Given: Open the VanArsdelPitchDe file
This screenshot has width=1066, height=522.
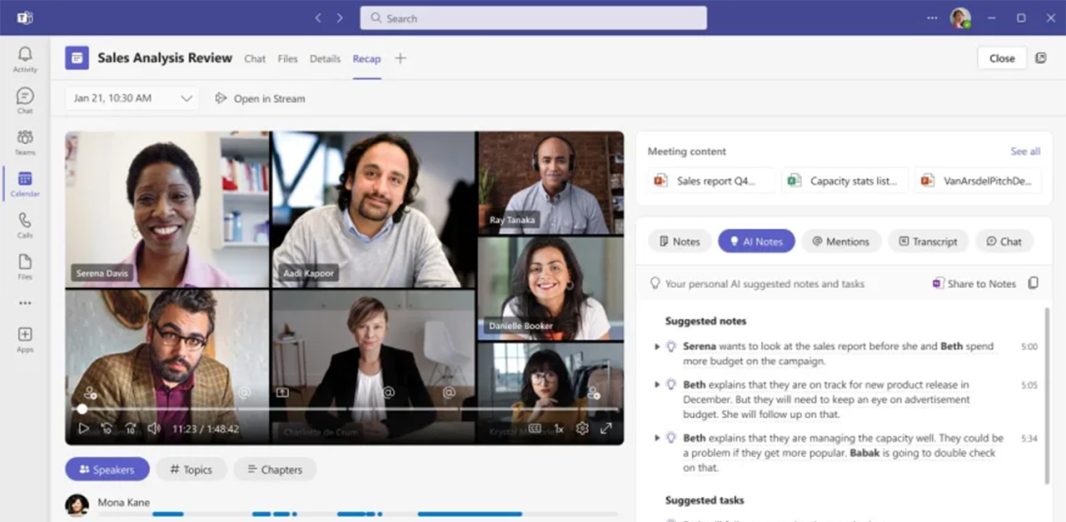Looking at the screenshot, I should (x=978, y=181).
